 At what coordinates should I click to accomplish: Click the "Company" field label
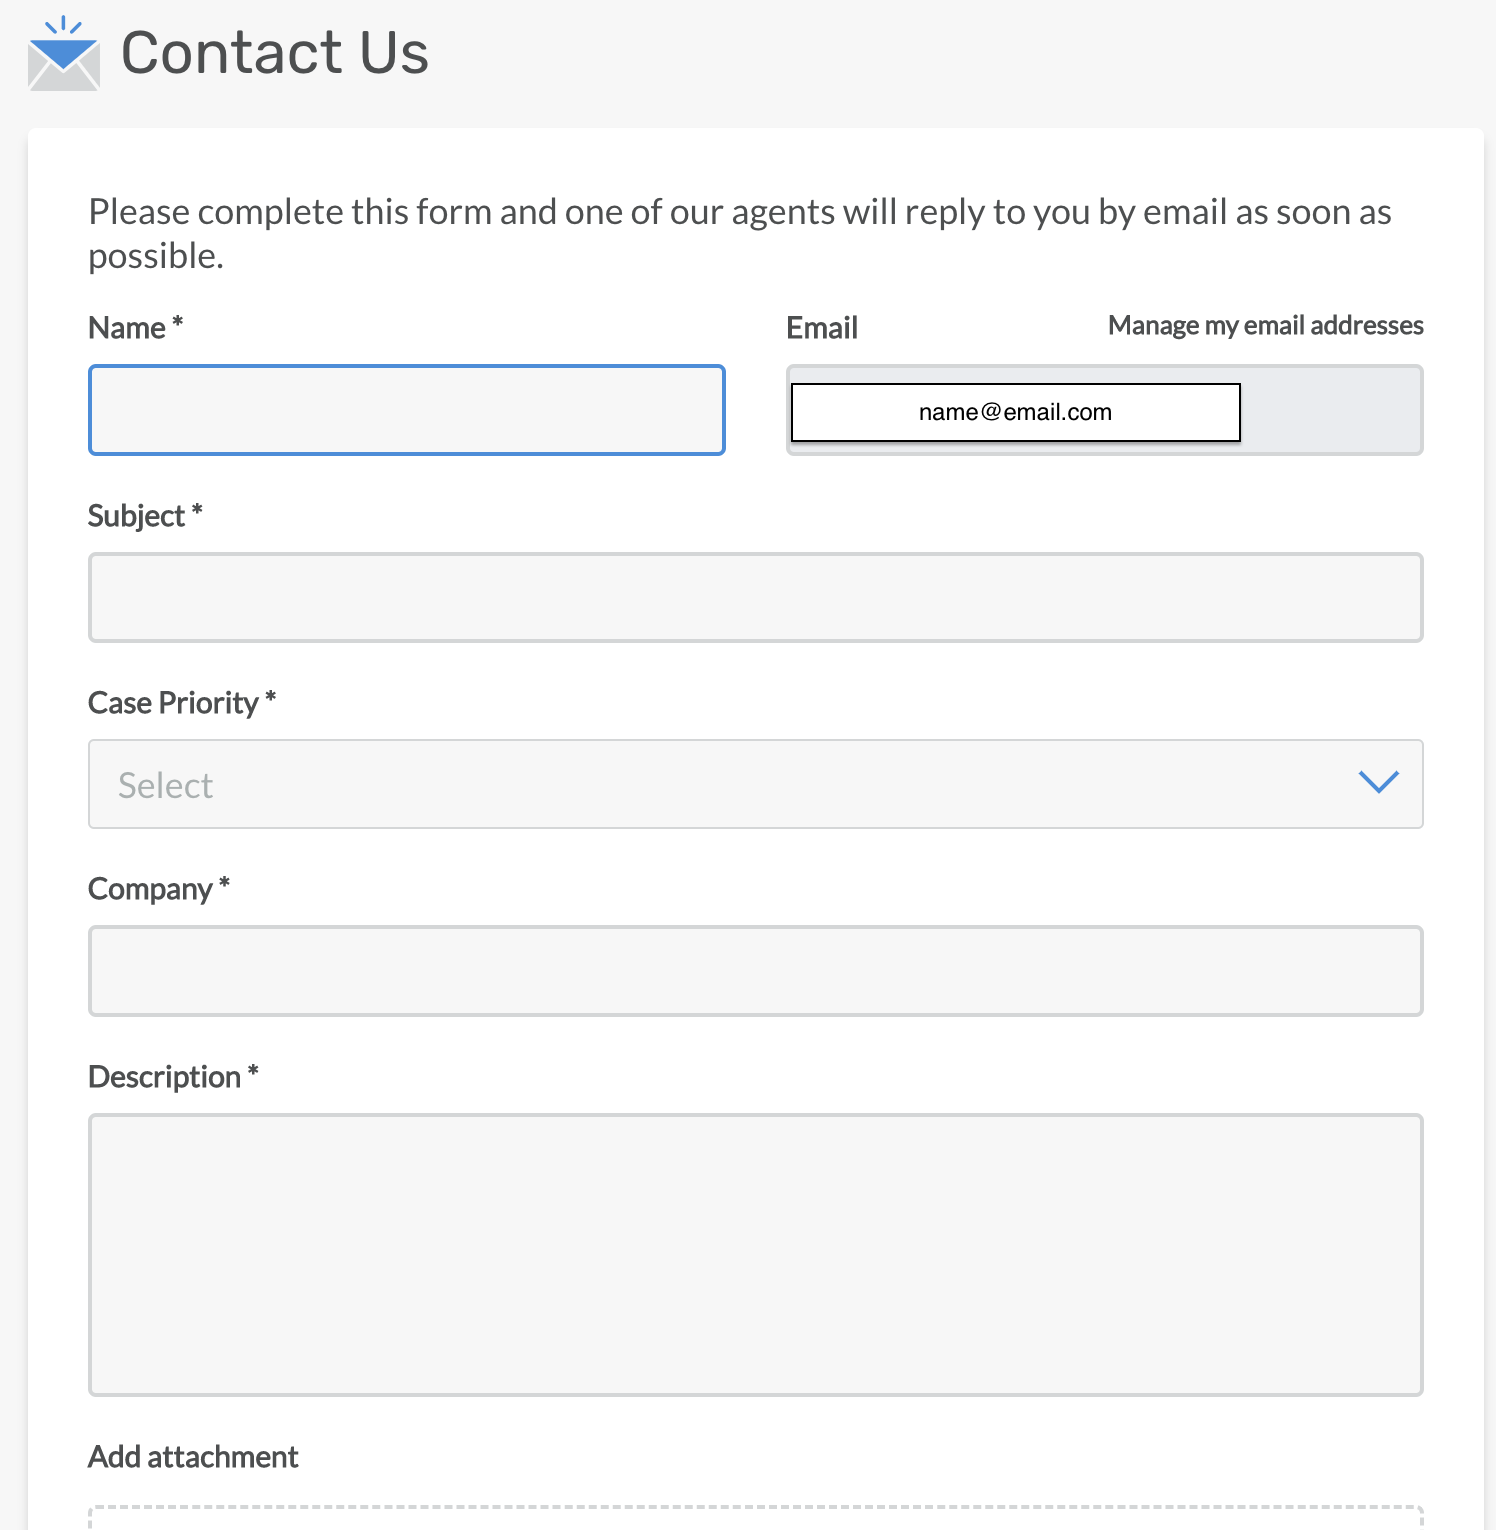(150, 889)
